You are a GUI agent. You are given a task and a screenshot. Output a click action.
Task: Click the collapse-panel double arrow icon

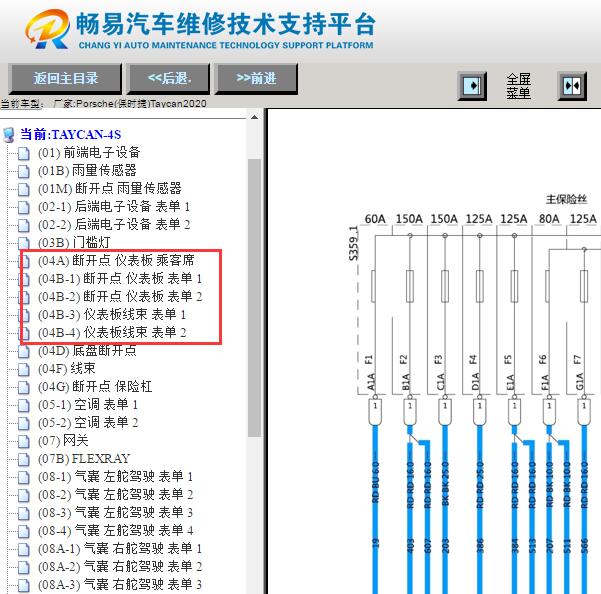pyautogui.click(x=572, y=86)
